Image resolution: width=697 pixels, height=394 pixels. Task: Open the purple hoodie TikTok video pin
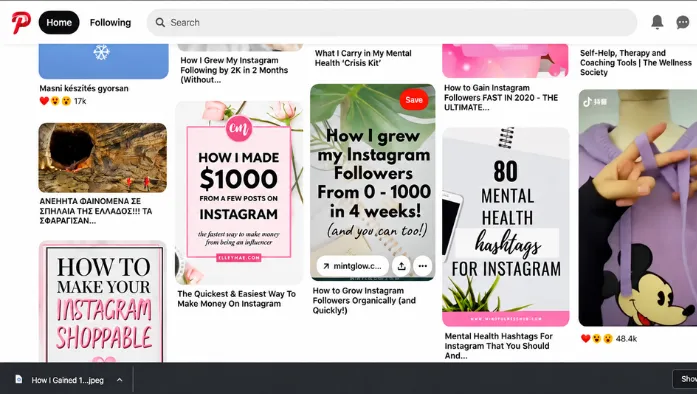[x=638, y=208]
